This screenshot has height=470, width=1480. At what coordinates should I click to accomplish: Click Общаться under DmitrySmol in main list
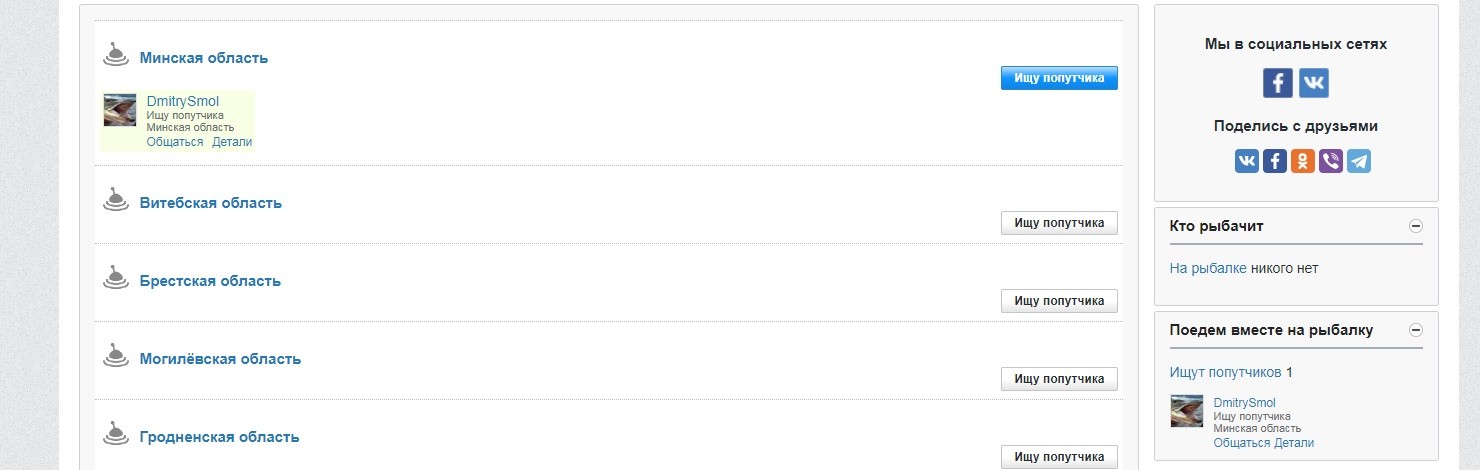pos(175,142)
